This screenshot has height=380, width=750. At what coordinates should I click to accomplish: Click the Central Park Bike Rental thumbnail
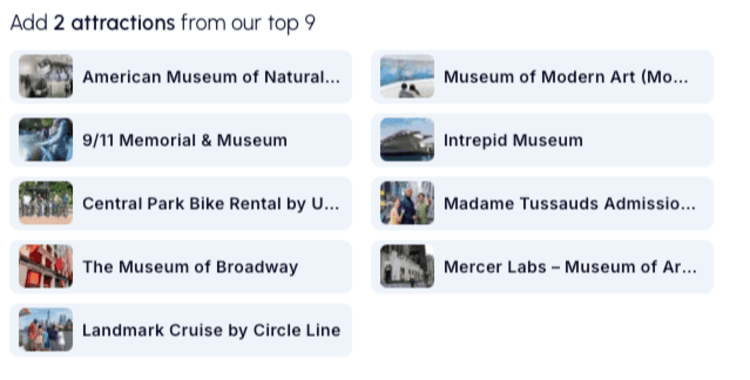coord(46,203)
